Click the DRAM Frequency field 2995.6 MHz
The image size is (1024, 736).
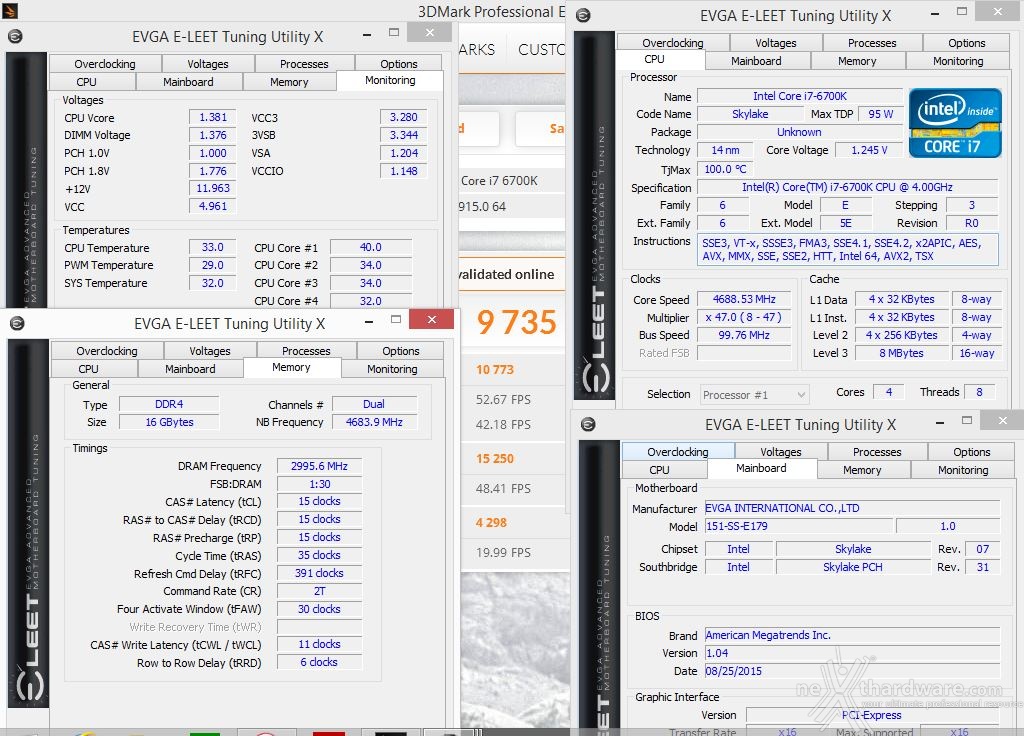point(319,466)
